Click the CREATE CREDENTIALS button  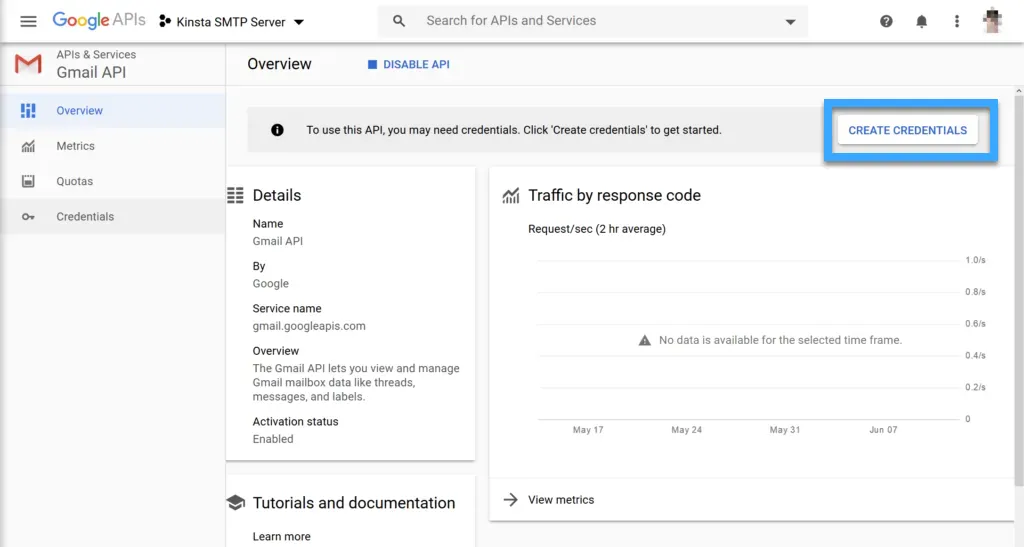(x=908, y=130)
